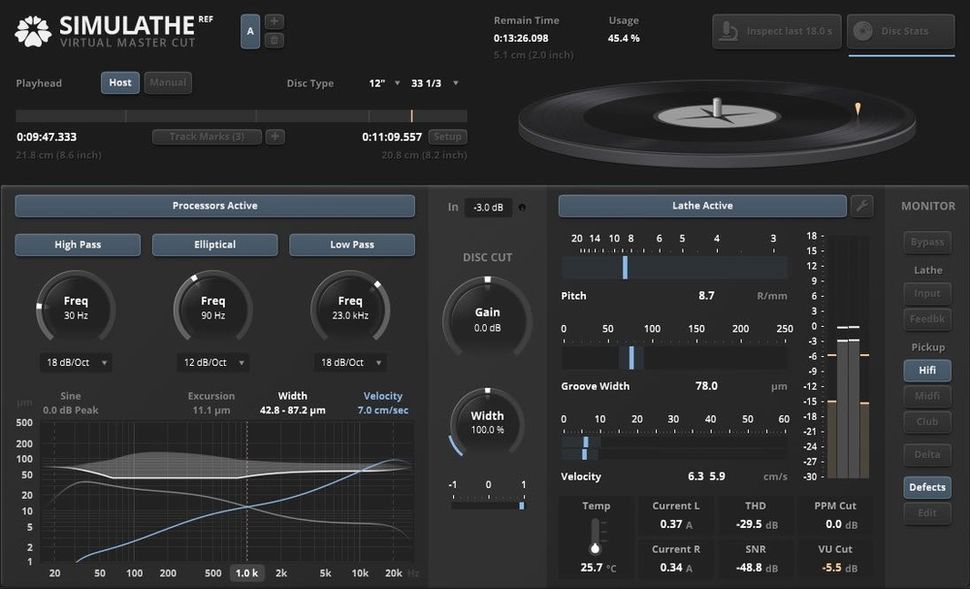Enable the Elliptical filter
The width and height of the screenshot is (970, 589).
[215, 244]
